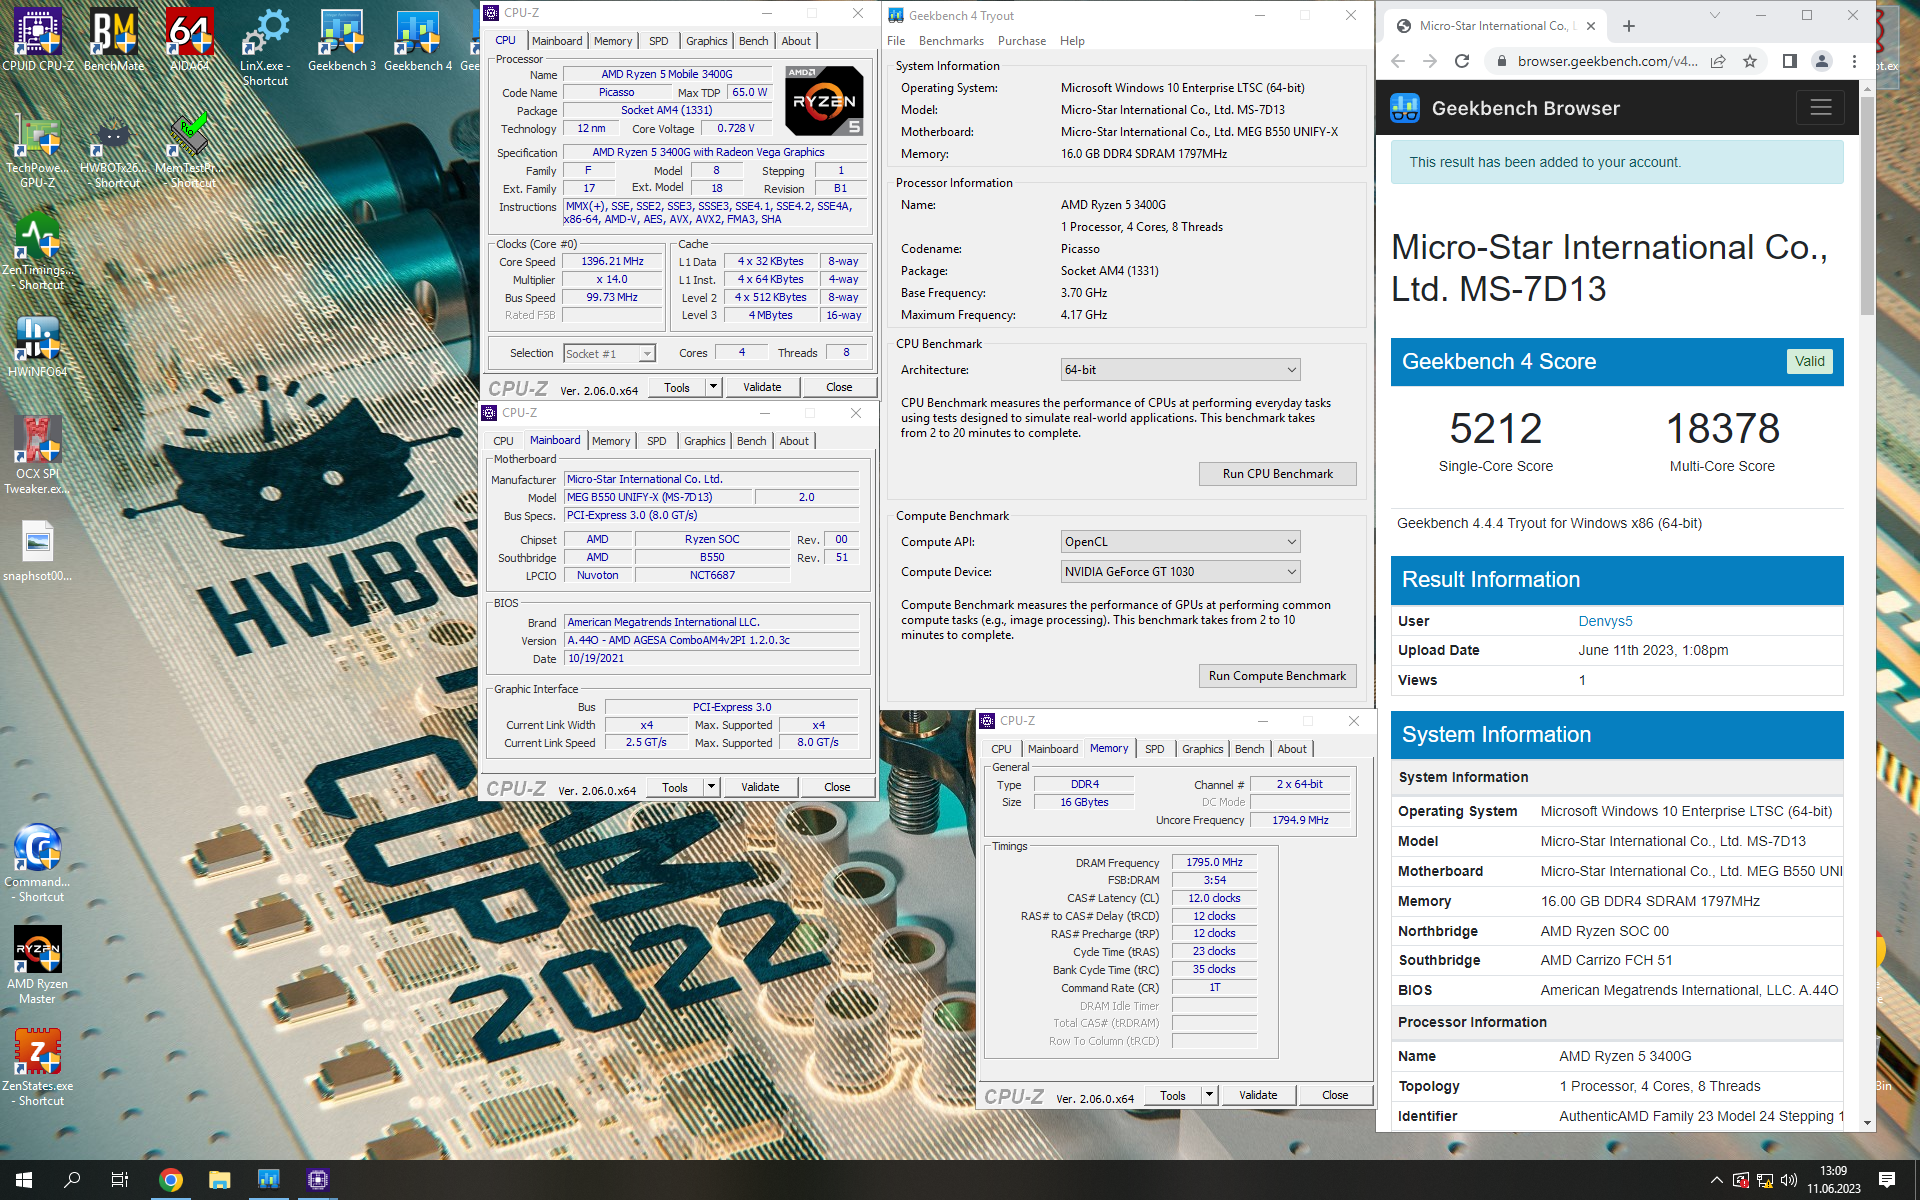Open File Explorer from the taskbar
Image resolution: width=1920 pixels, height=1200 pixels.
[x=220, y=1180]
